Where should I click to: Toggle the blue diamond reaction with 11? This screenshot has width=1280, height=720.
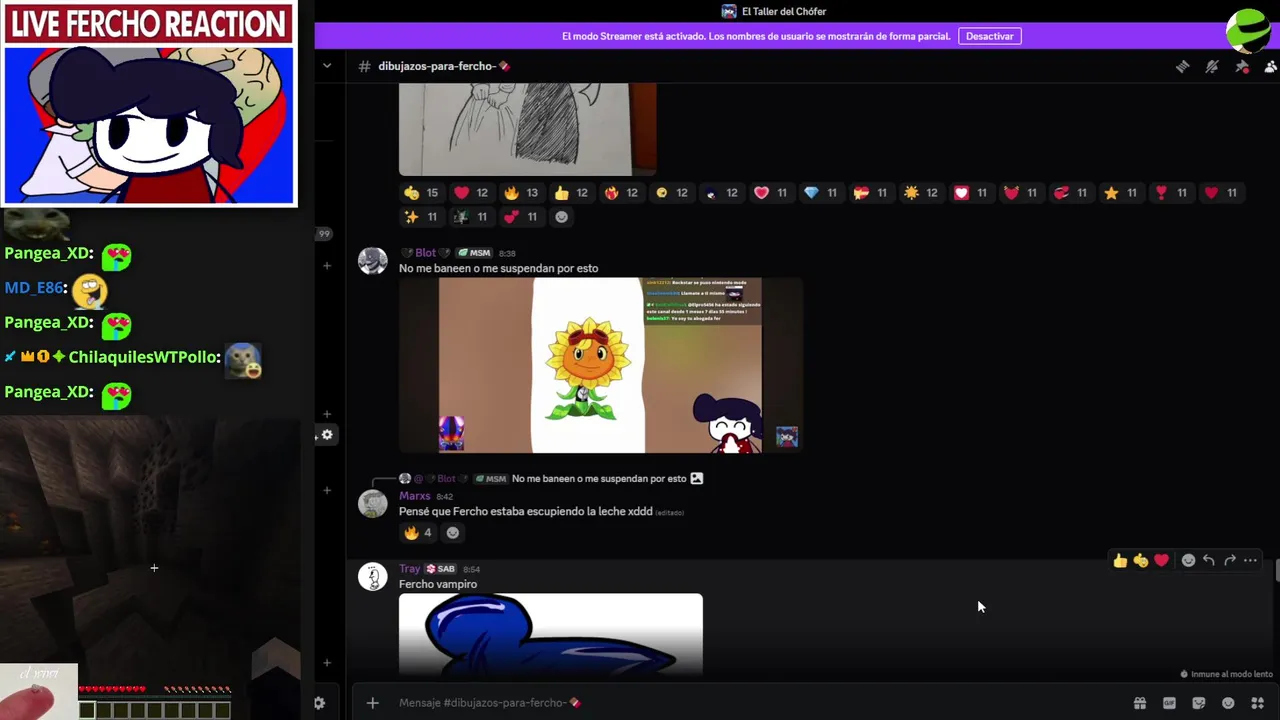pos(820,193)
